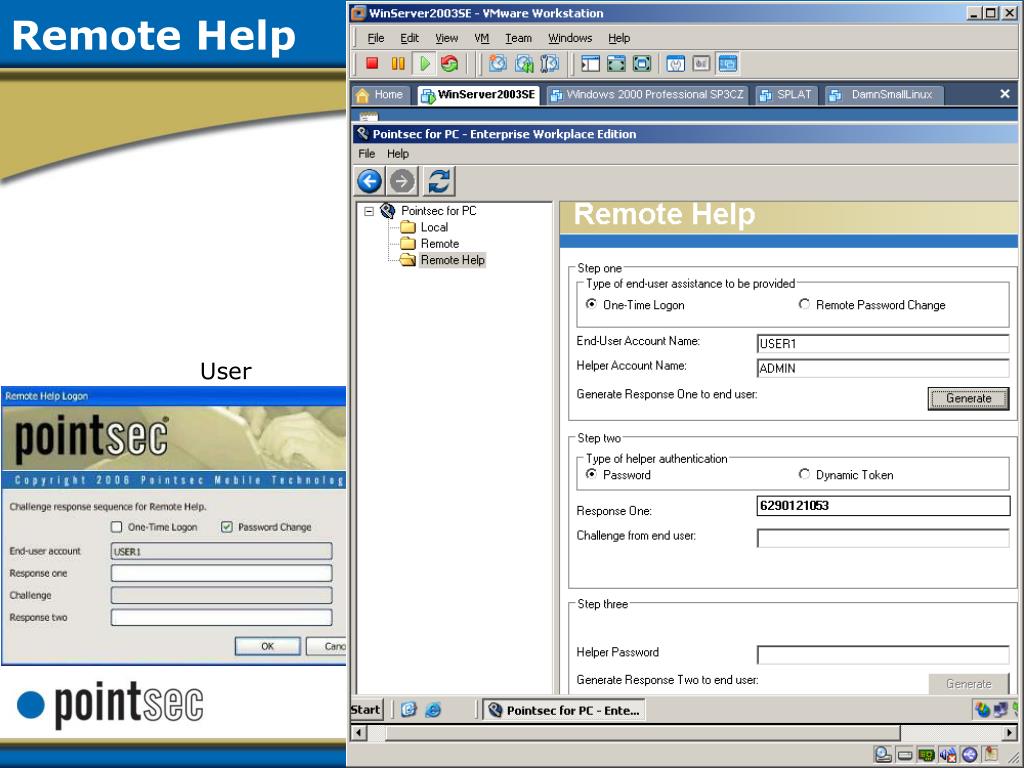Open the Windows menu in VMware
Screen dimensions: 1024x768
coord(570,38)
